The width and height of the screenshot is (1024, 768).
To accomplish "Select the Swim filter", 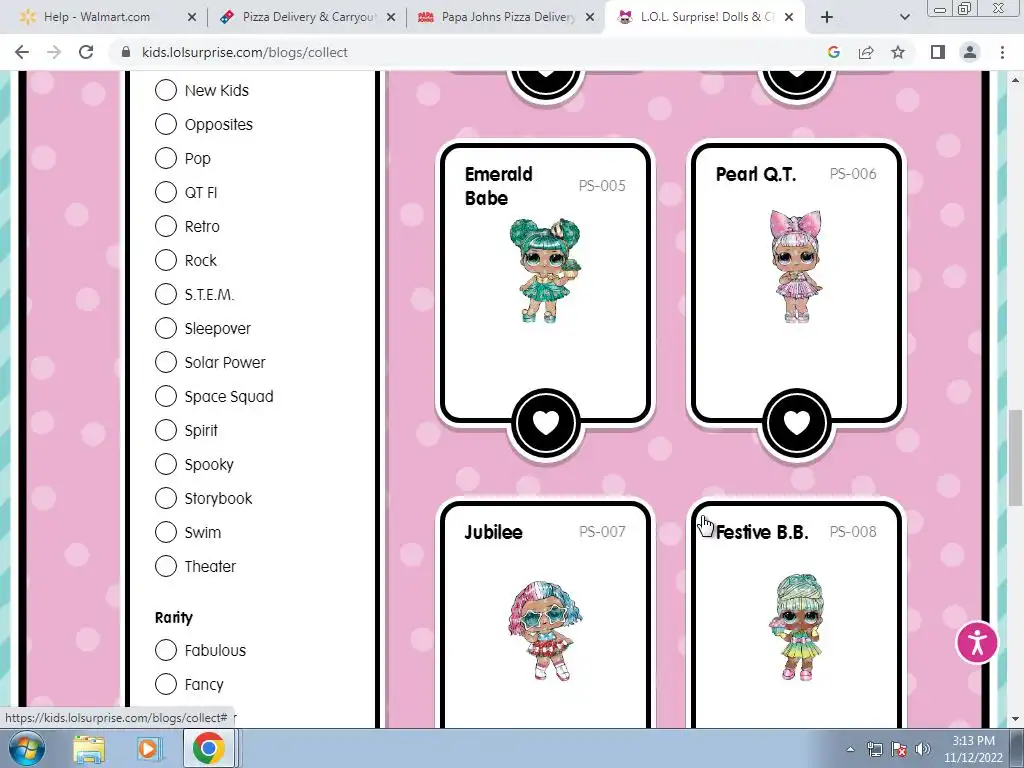I will pyautogui.click(x=166, y=532).
